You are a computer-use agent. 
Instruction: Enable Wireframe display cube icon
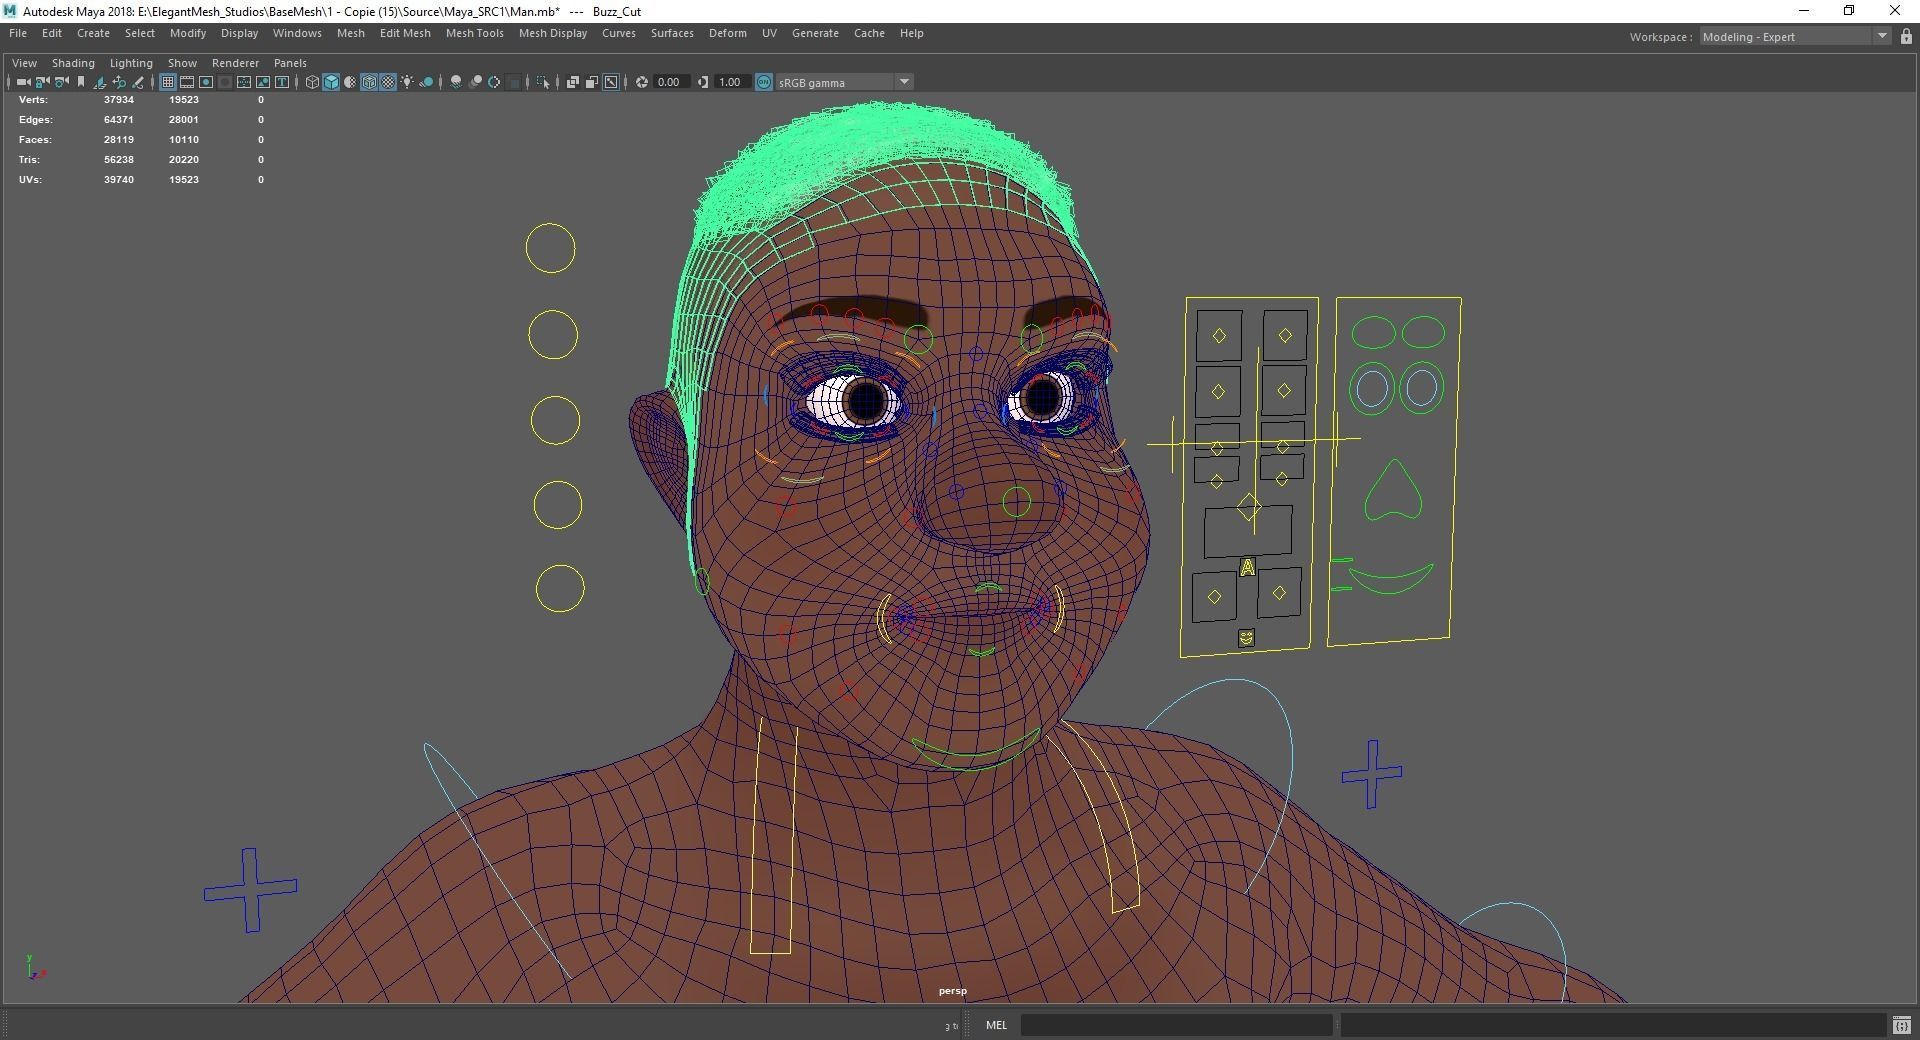312,82
